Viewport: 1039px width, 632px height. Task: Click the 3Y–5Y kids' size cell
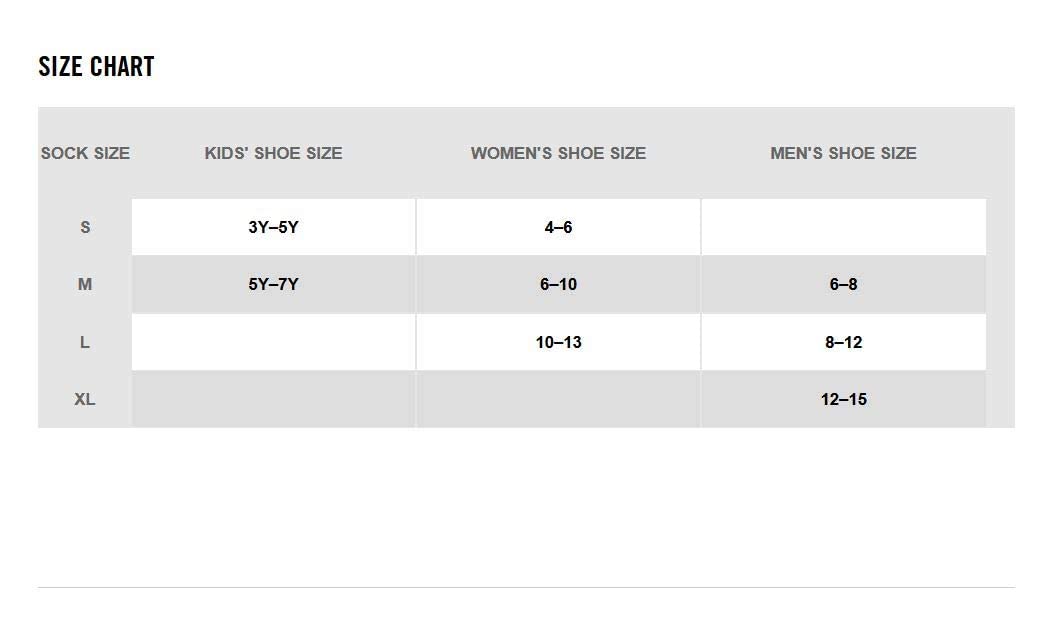(x=273, y=227)
